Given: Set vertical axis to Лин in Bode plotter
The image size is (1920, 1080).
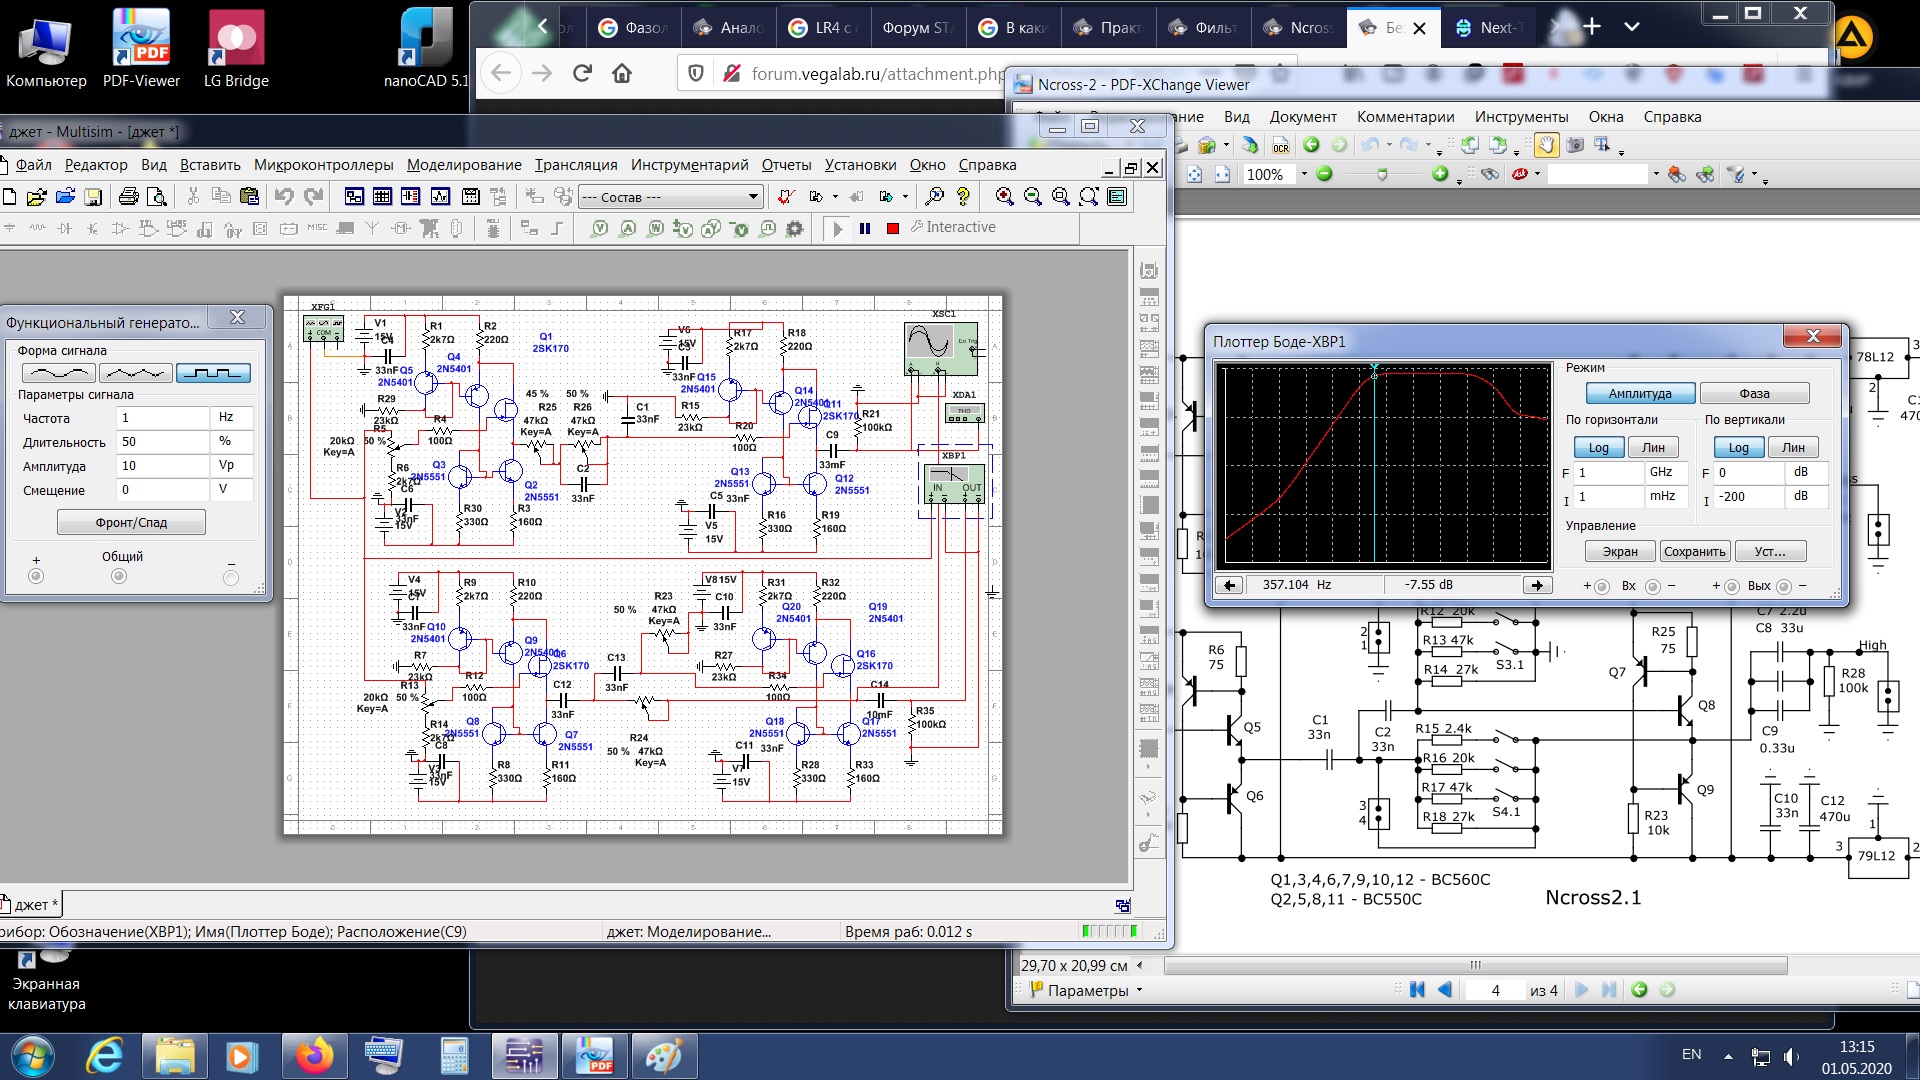Looking at the screenshot, I should (1794, 448).
